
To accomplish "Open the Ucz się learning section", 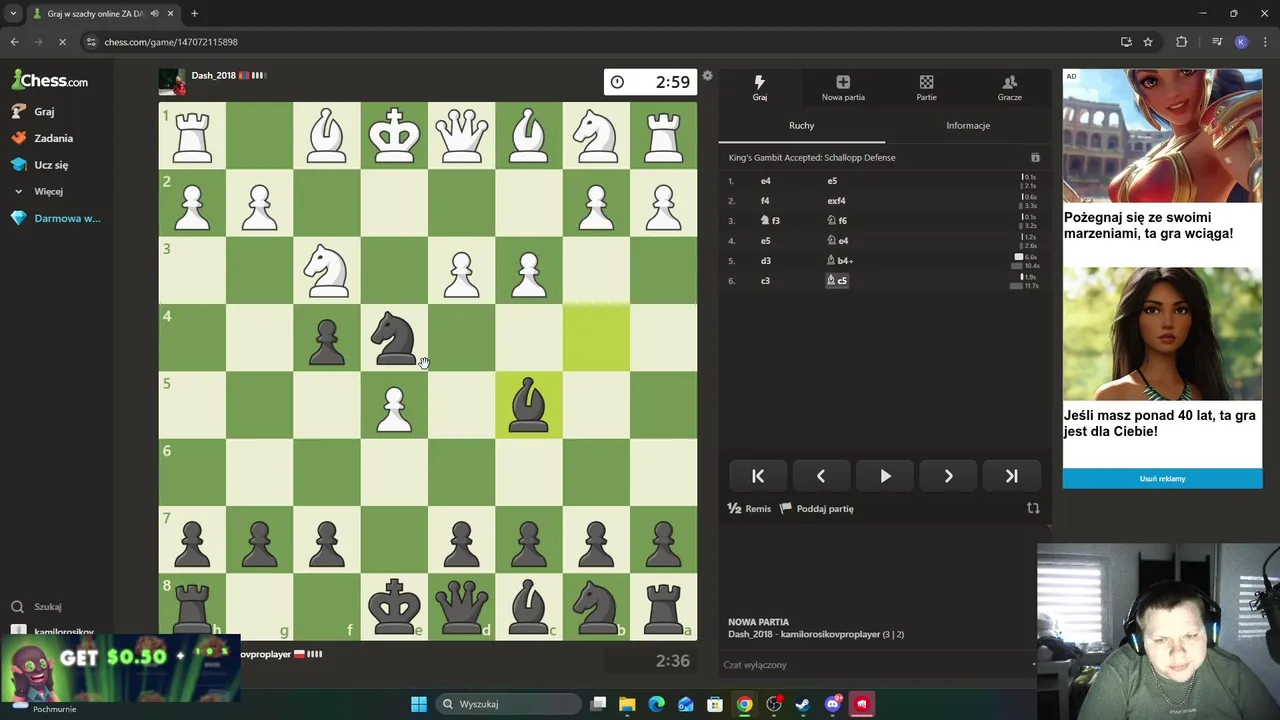I will tap(41, 164).
